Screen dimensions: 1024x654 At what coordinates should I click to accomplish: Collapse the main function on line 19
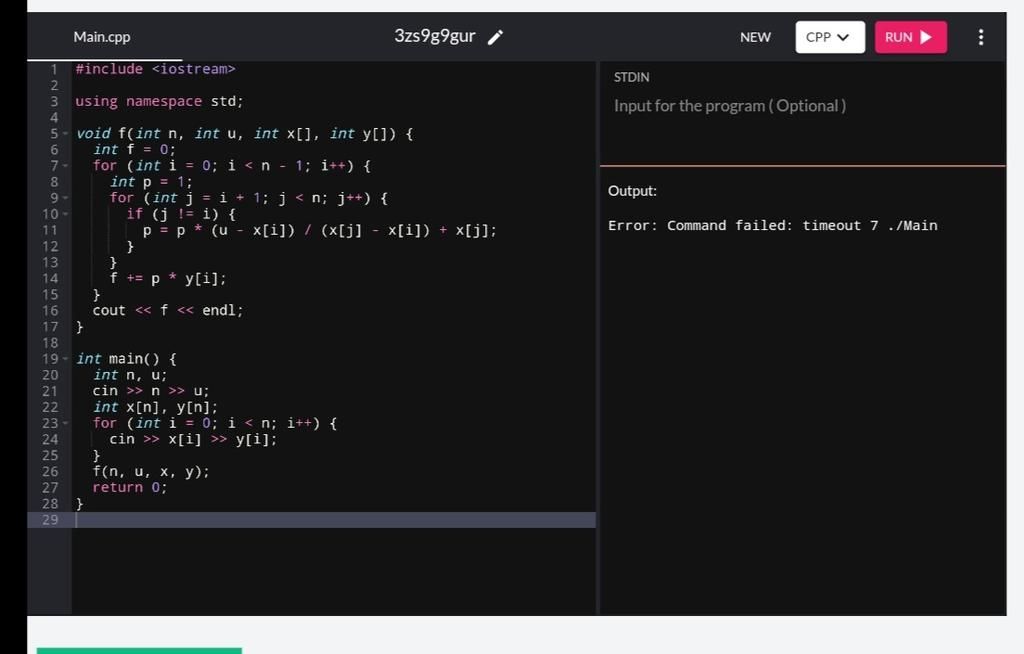coord(63,358)
